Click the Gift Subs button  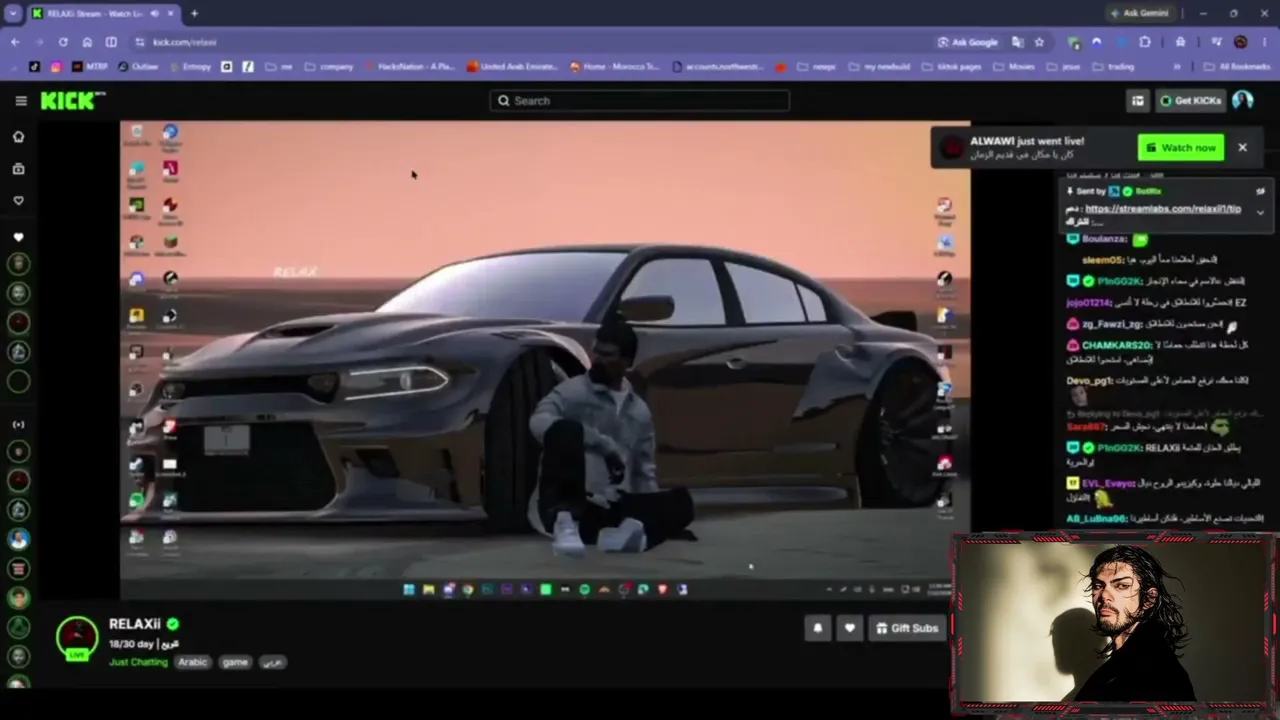[907, 628]
